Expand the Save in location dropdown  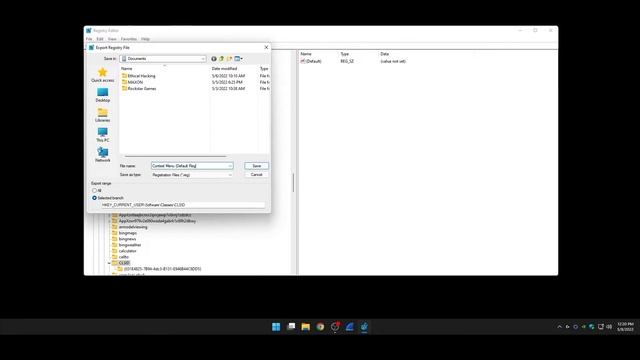[203, 59]
